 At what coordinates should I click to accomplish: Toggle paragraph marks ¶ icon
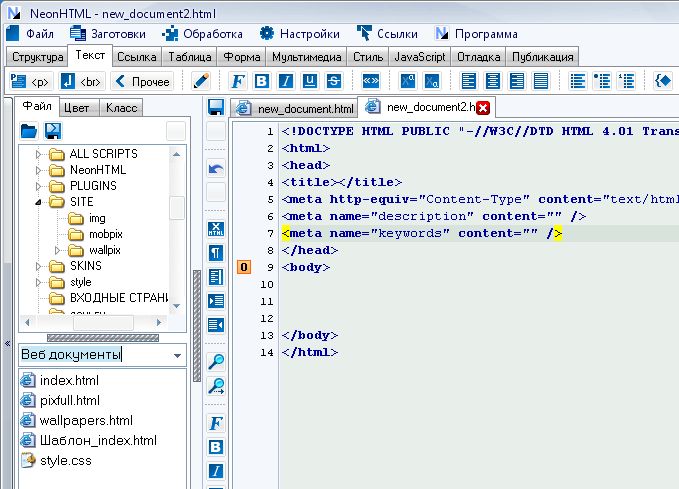[216, 253]
